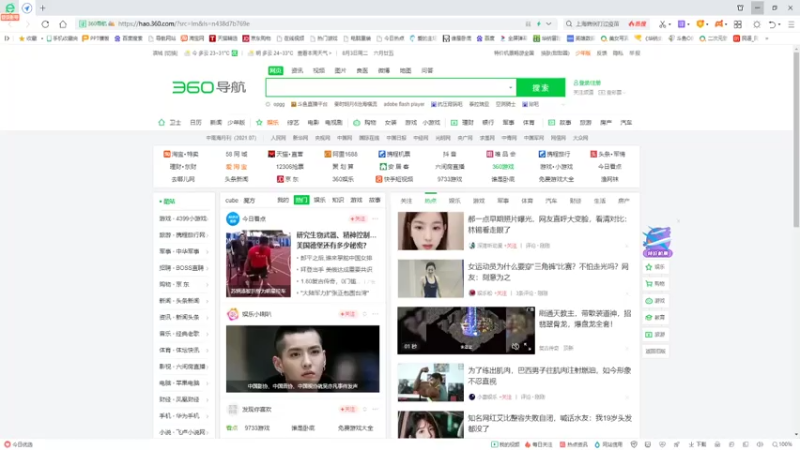Follow 娱乐小喇叭 with the 关注 button
This screenshot has height=450, width=800.
tap(347, 314)
